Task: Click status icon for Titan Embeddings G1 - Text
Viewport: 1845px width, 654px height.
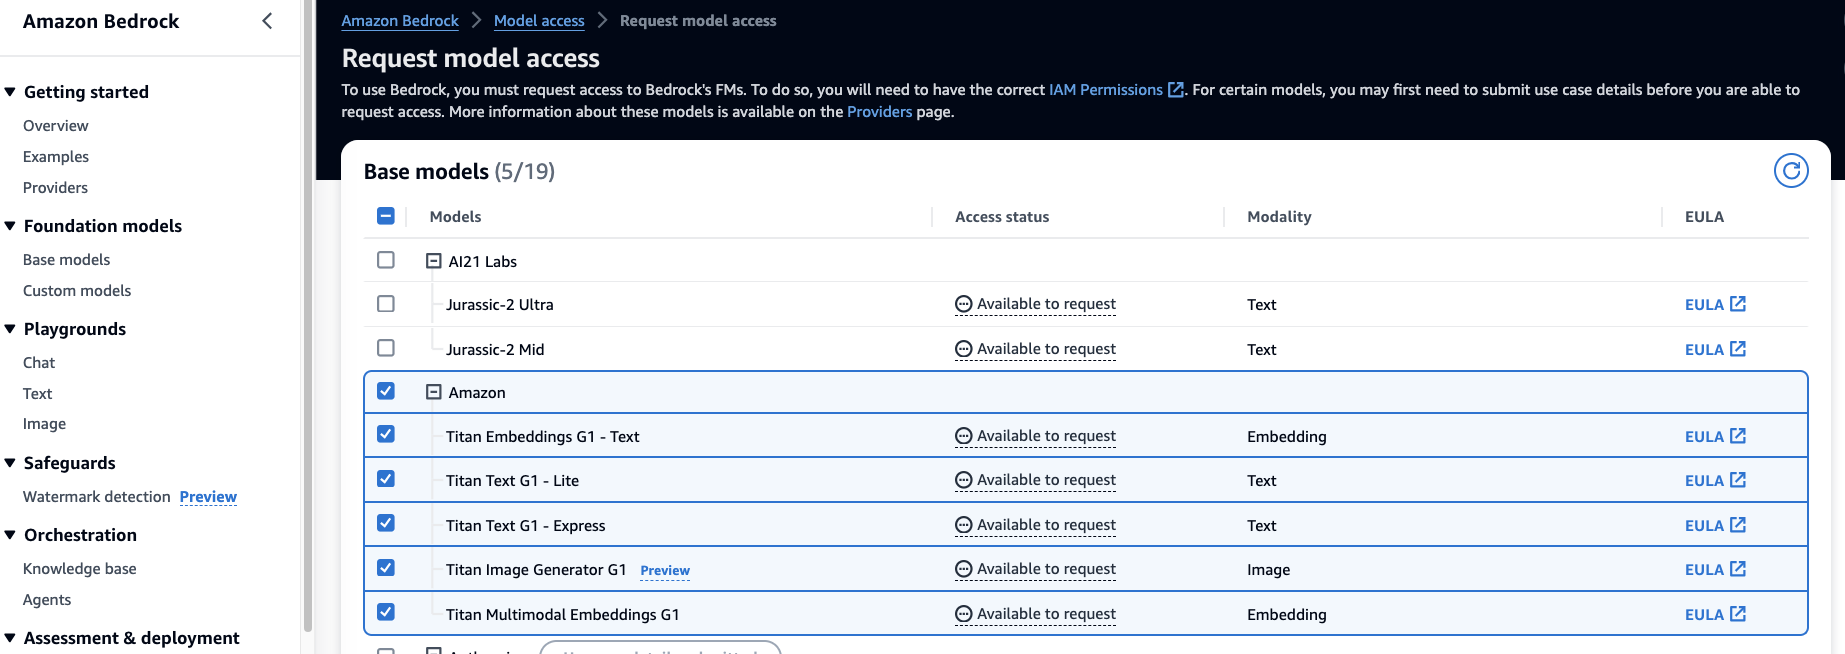Action: pos(963,436)
